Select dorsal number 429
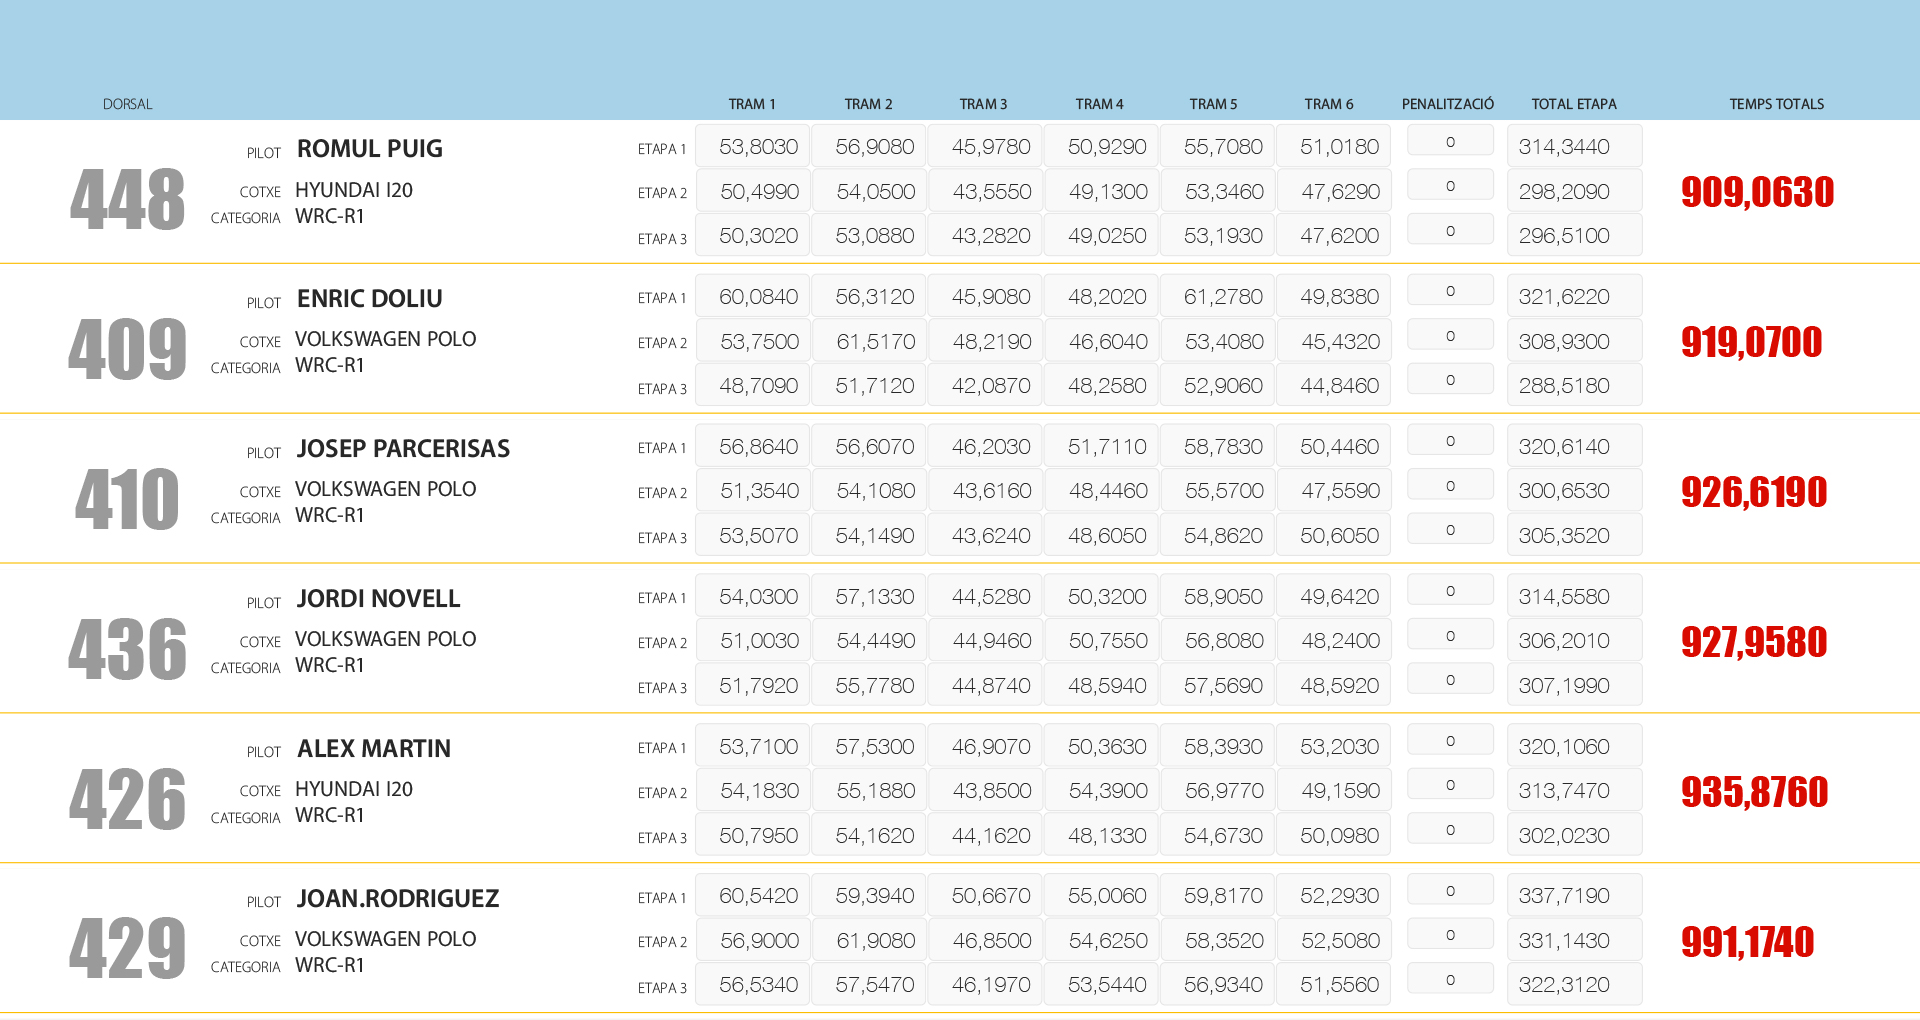 (127, 949)
